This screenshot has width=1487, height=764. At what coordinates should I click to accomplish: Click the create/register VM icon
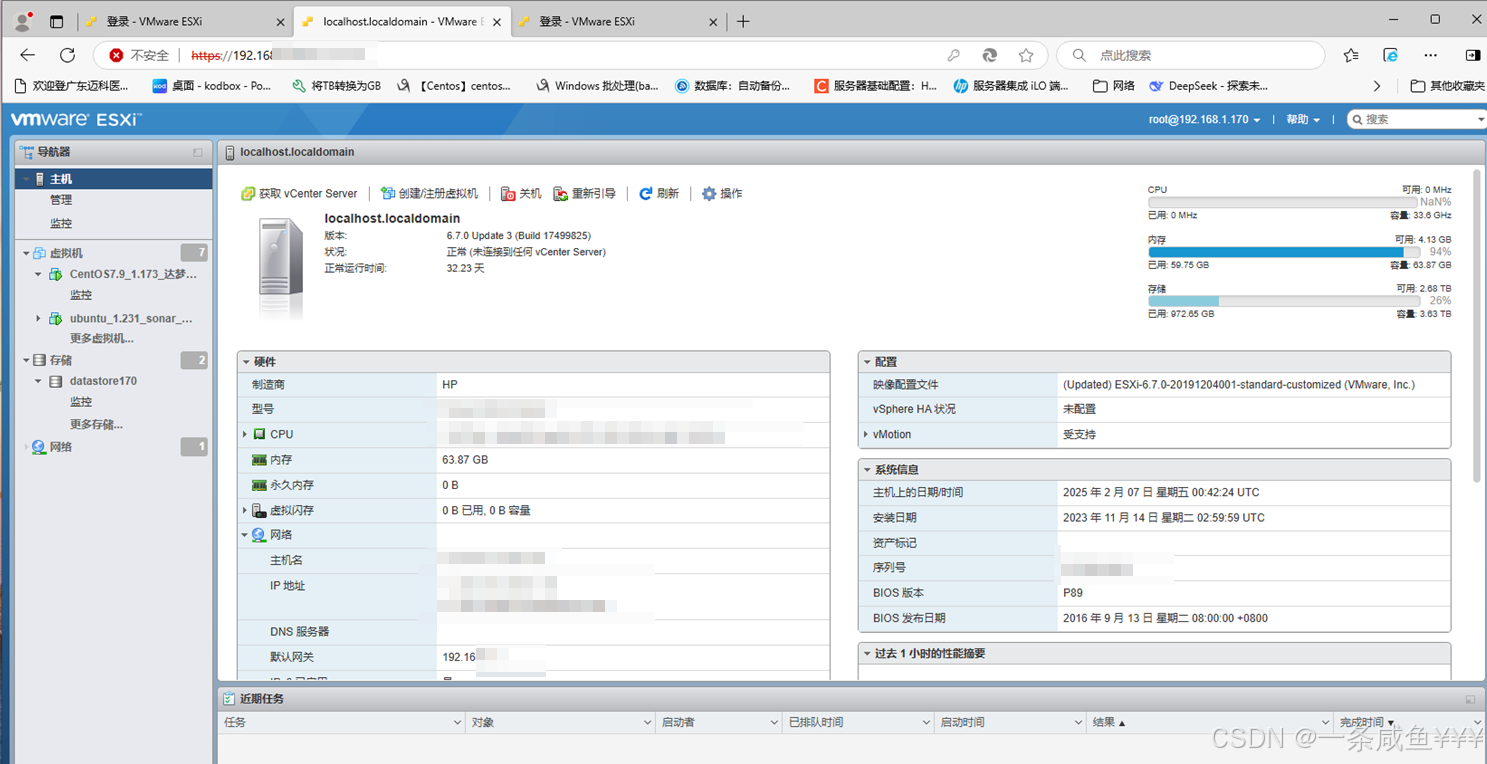click(x=388, y=193)
